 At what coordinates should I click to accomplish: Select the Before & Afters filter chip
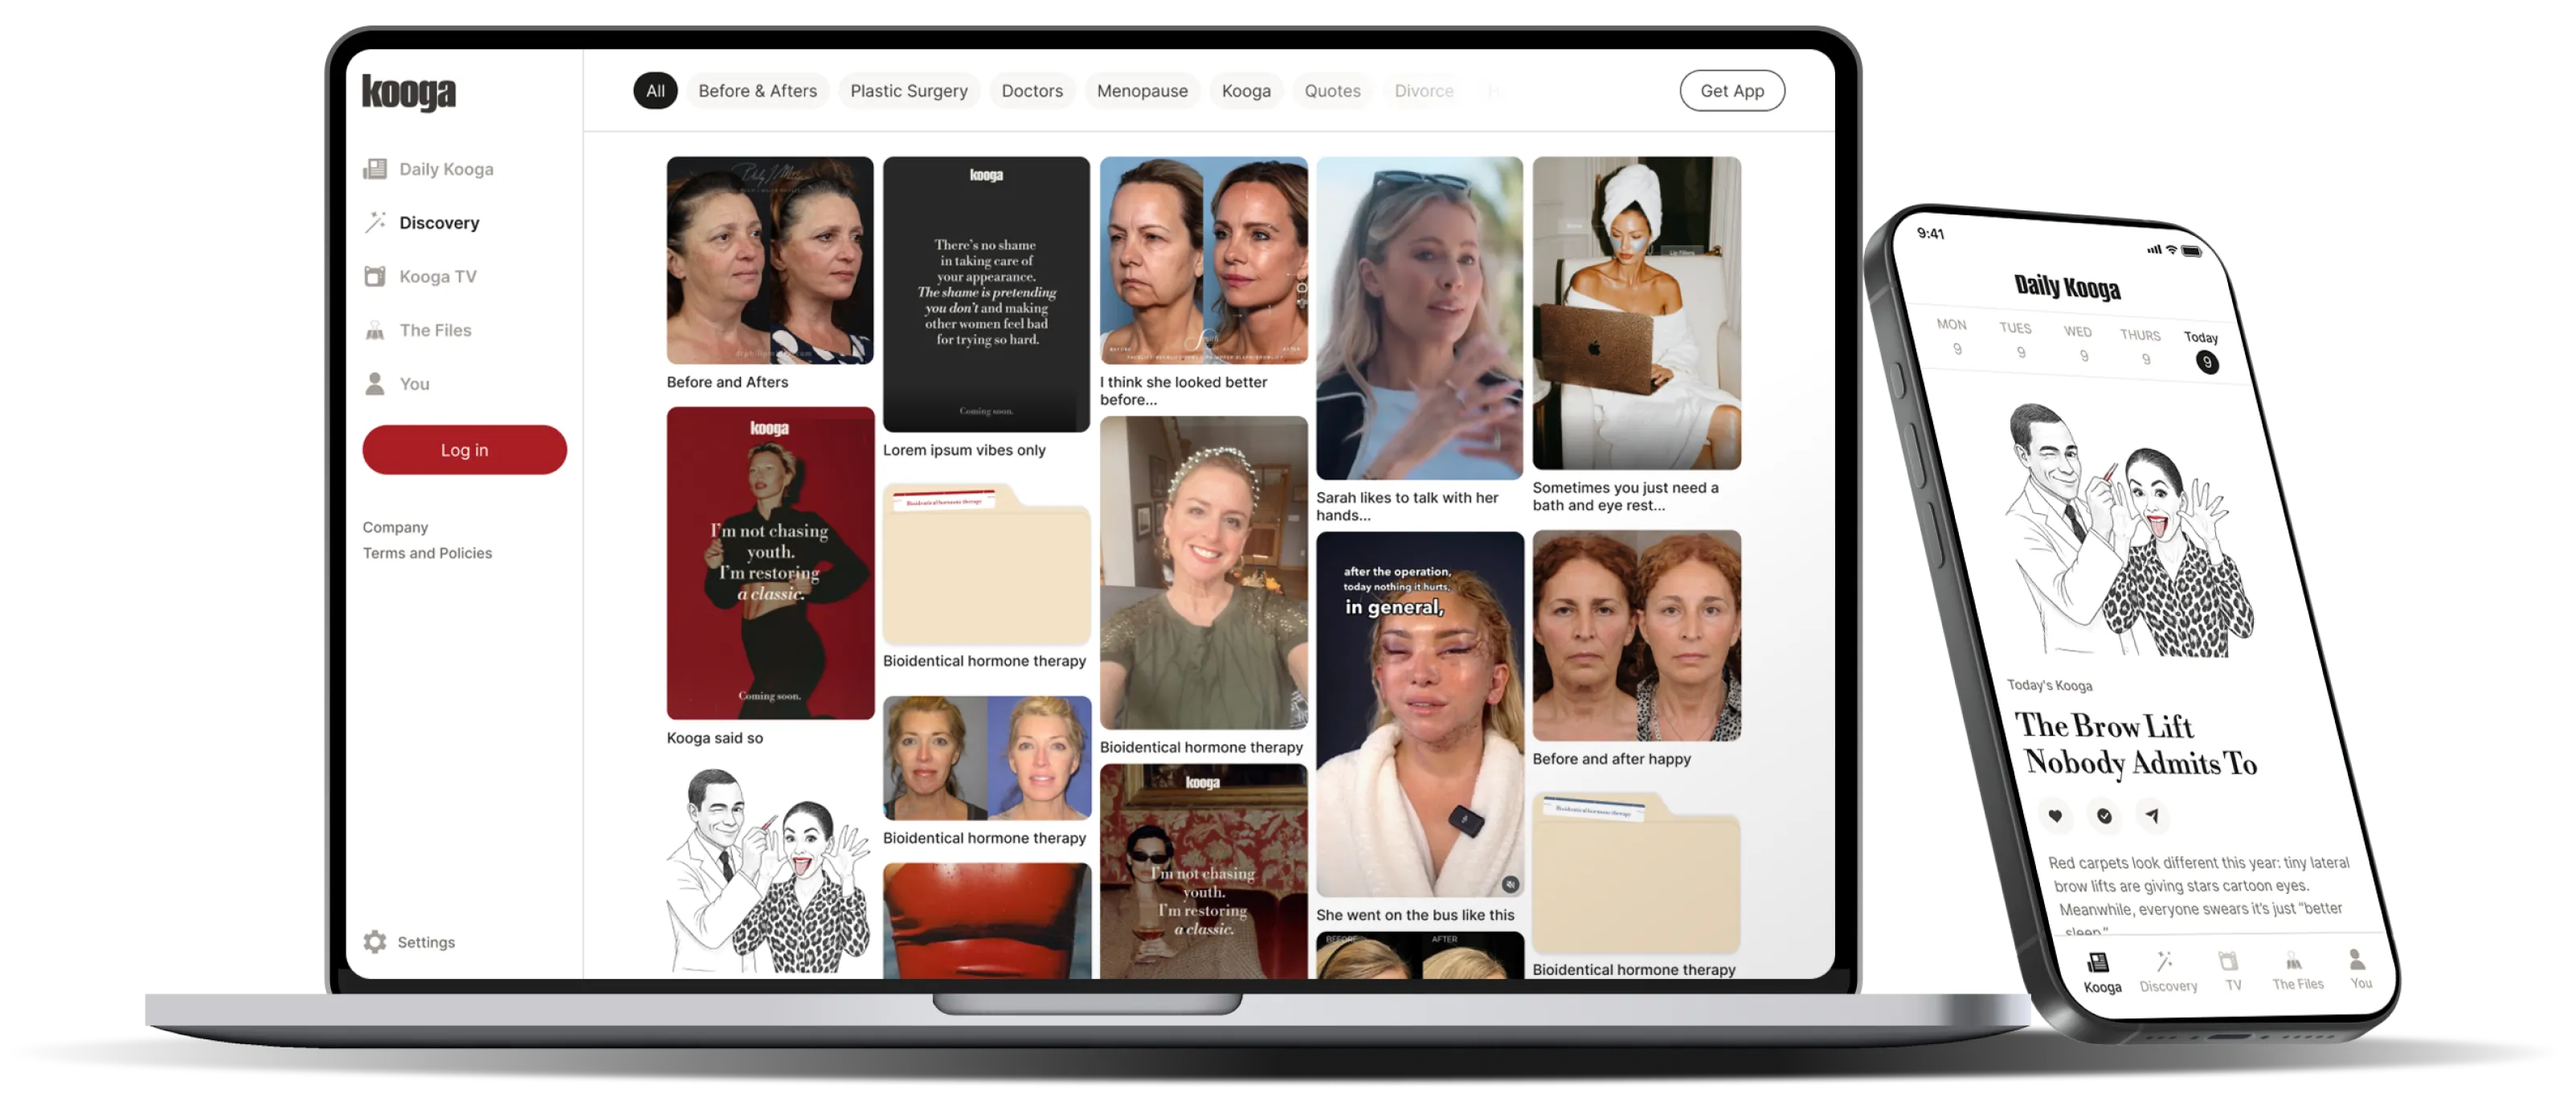(x=757, y=91)
